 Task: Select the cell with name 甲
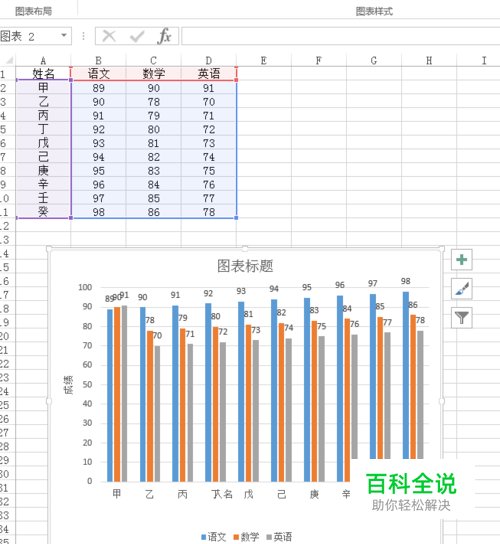[x=43, y=88]
